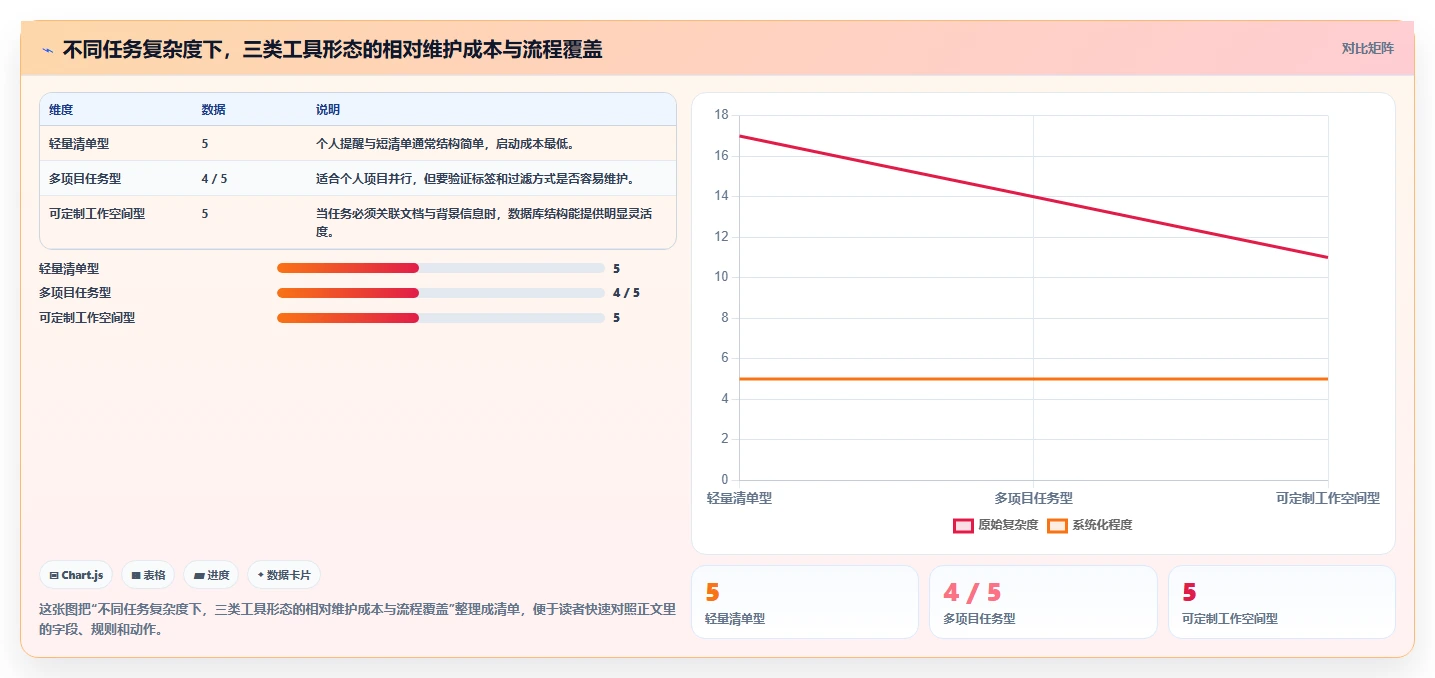Click the 维度 column header

coord(61,110)
